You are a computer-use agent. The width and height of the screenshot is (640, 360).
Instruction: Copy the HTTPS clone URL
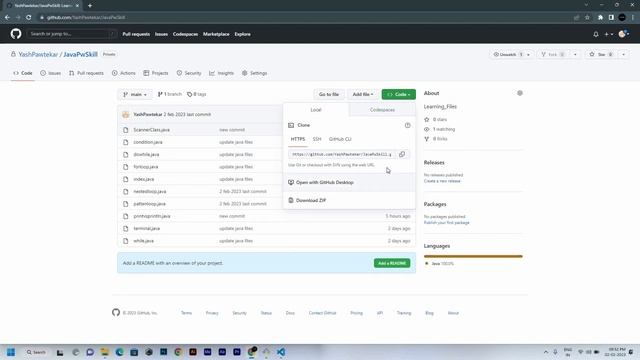(402, 154)
